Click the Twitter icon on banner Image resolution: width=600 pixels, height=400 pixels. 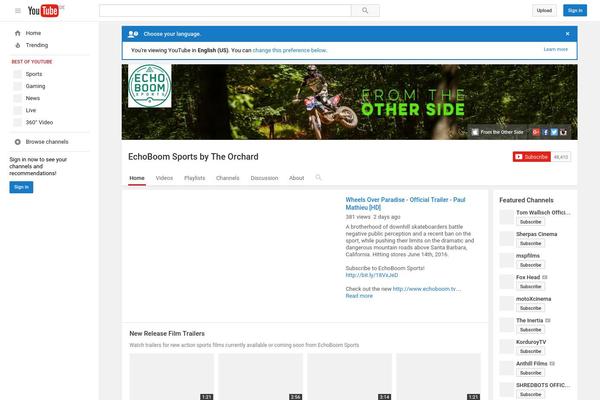(x=554, y=132)
